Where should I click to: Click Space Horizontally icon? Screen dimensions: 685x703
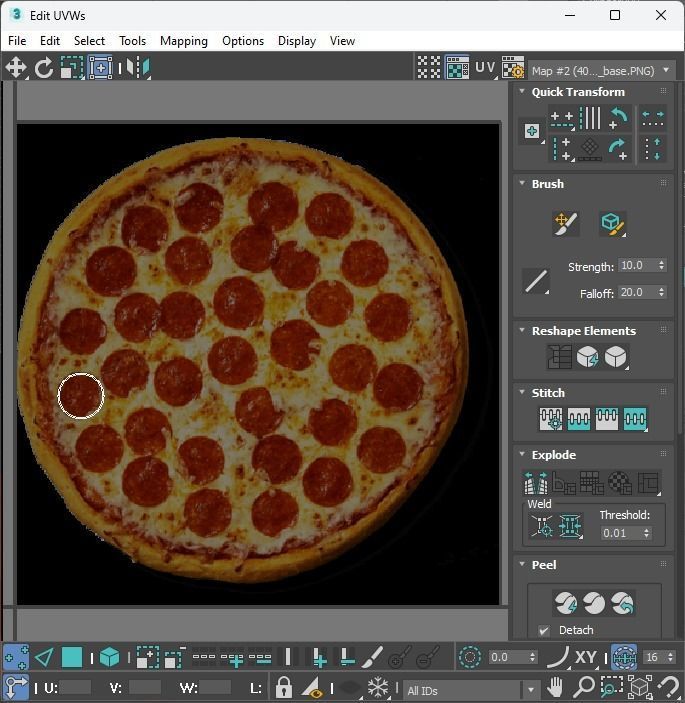pos(653,119)
